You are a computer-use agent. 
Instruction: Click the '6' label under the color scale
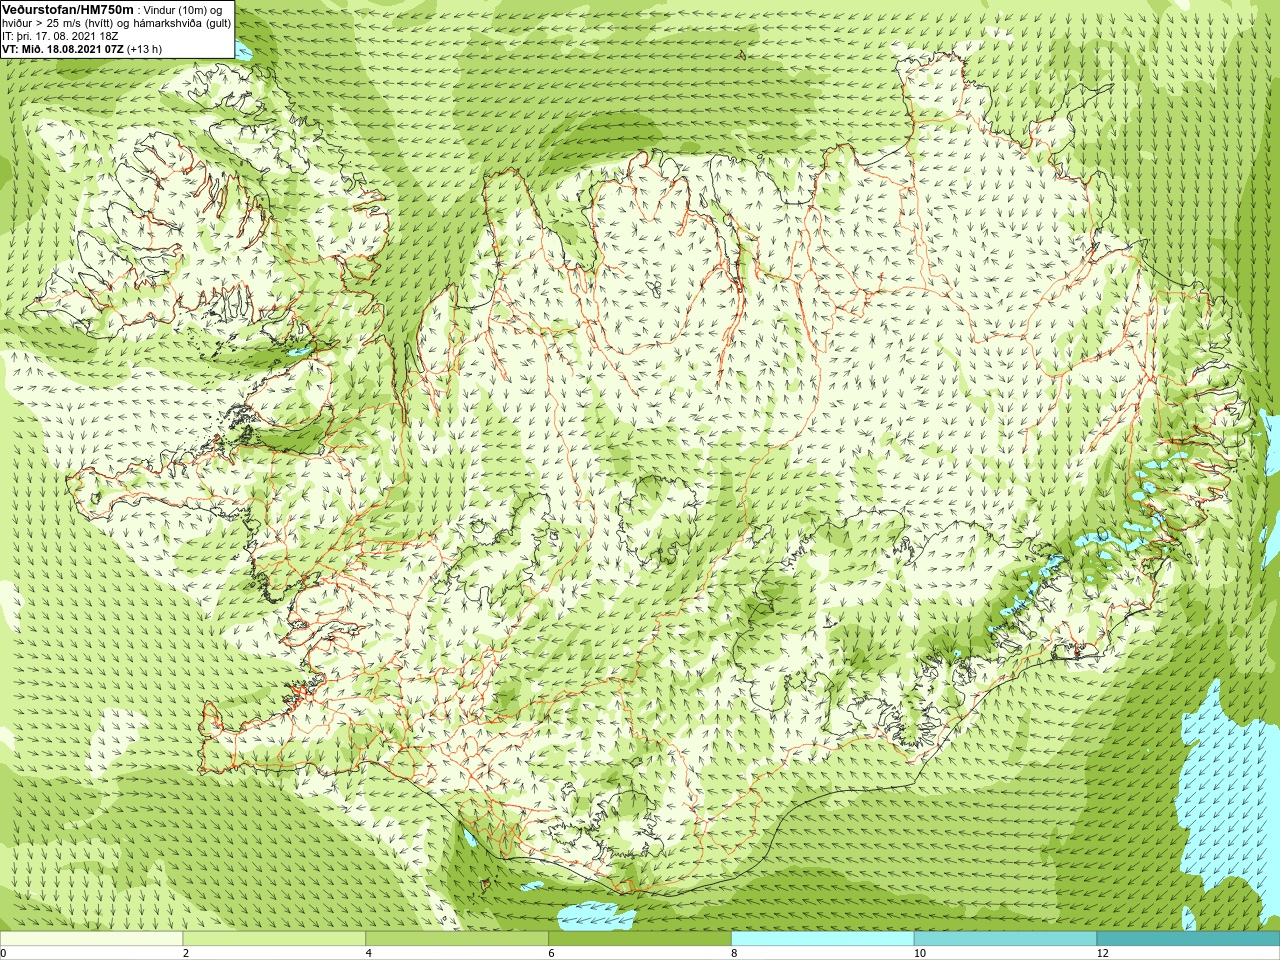[551, 953]
